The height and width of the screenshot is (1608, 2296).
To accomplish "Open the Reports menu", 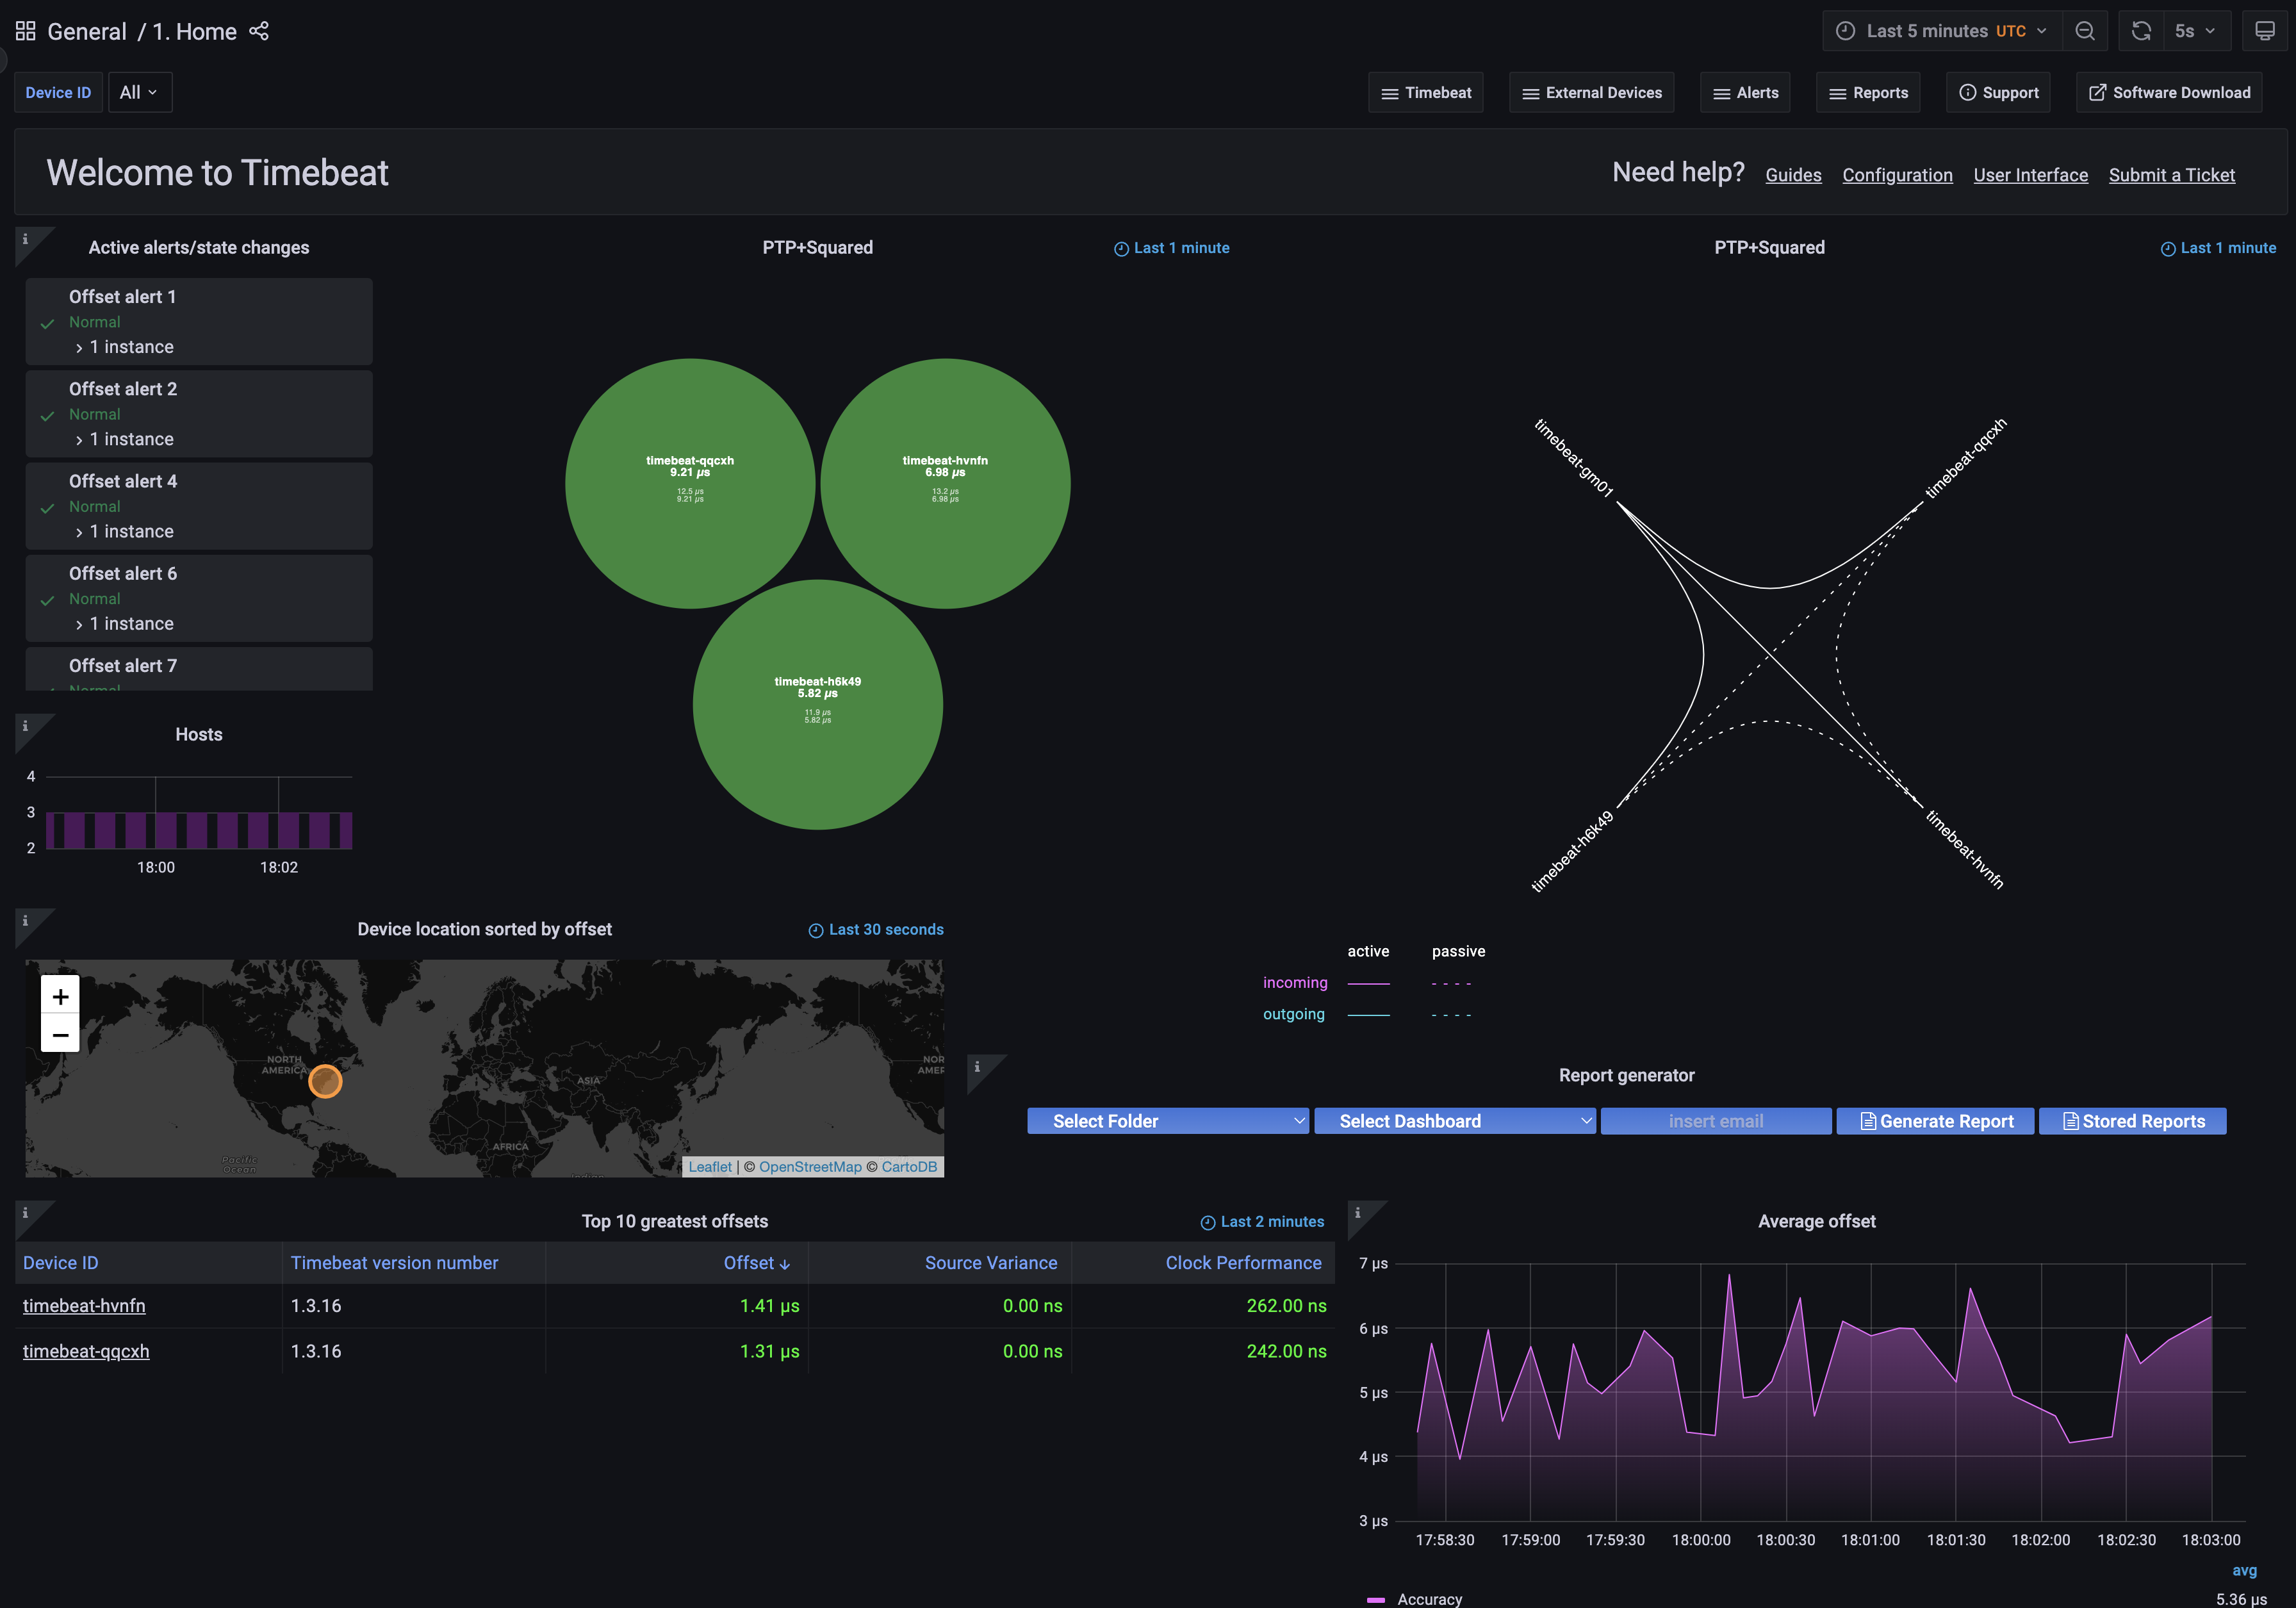I will (1868, 92).
